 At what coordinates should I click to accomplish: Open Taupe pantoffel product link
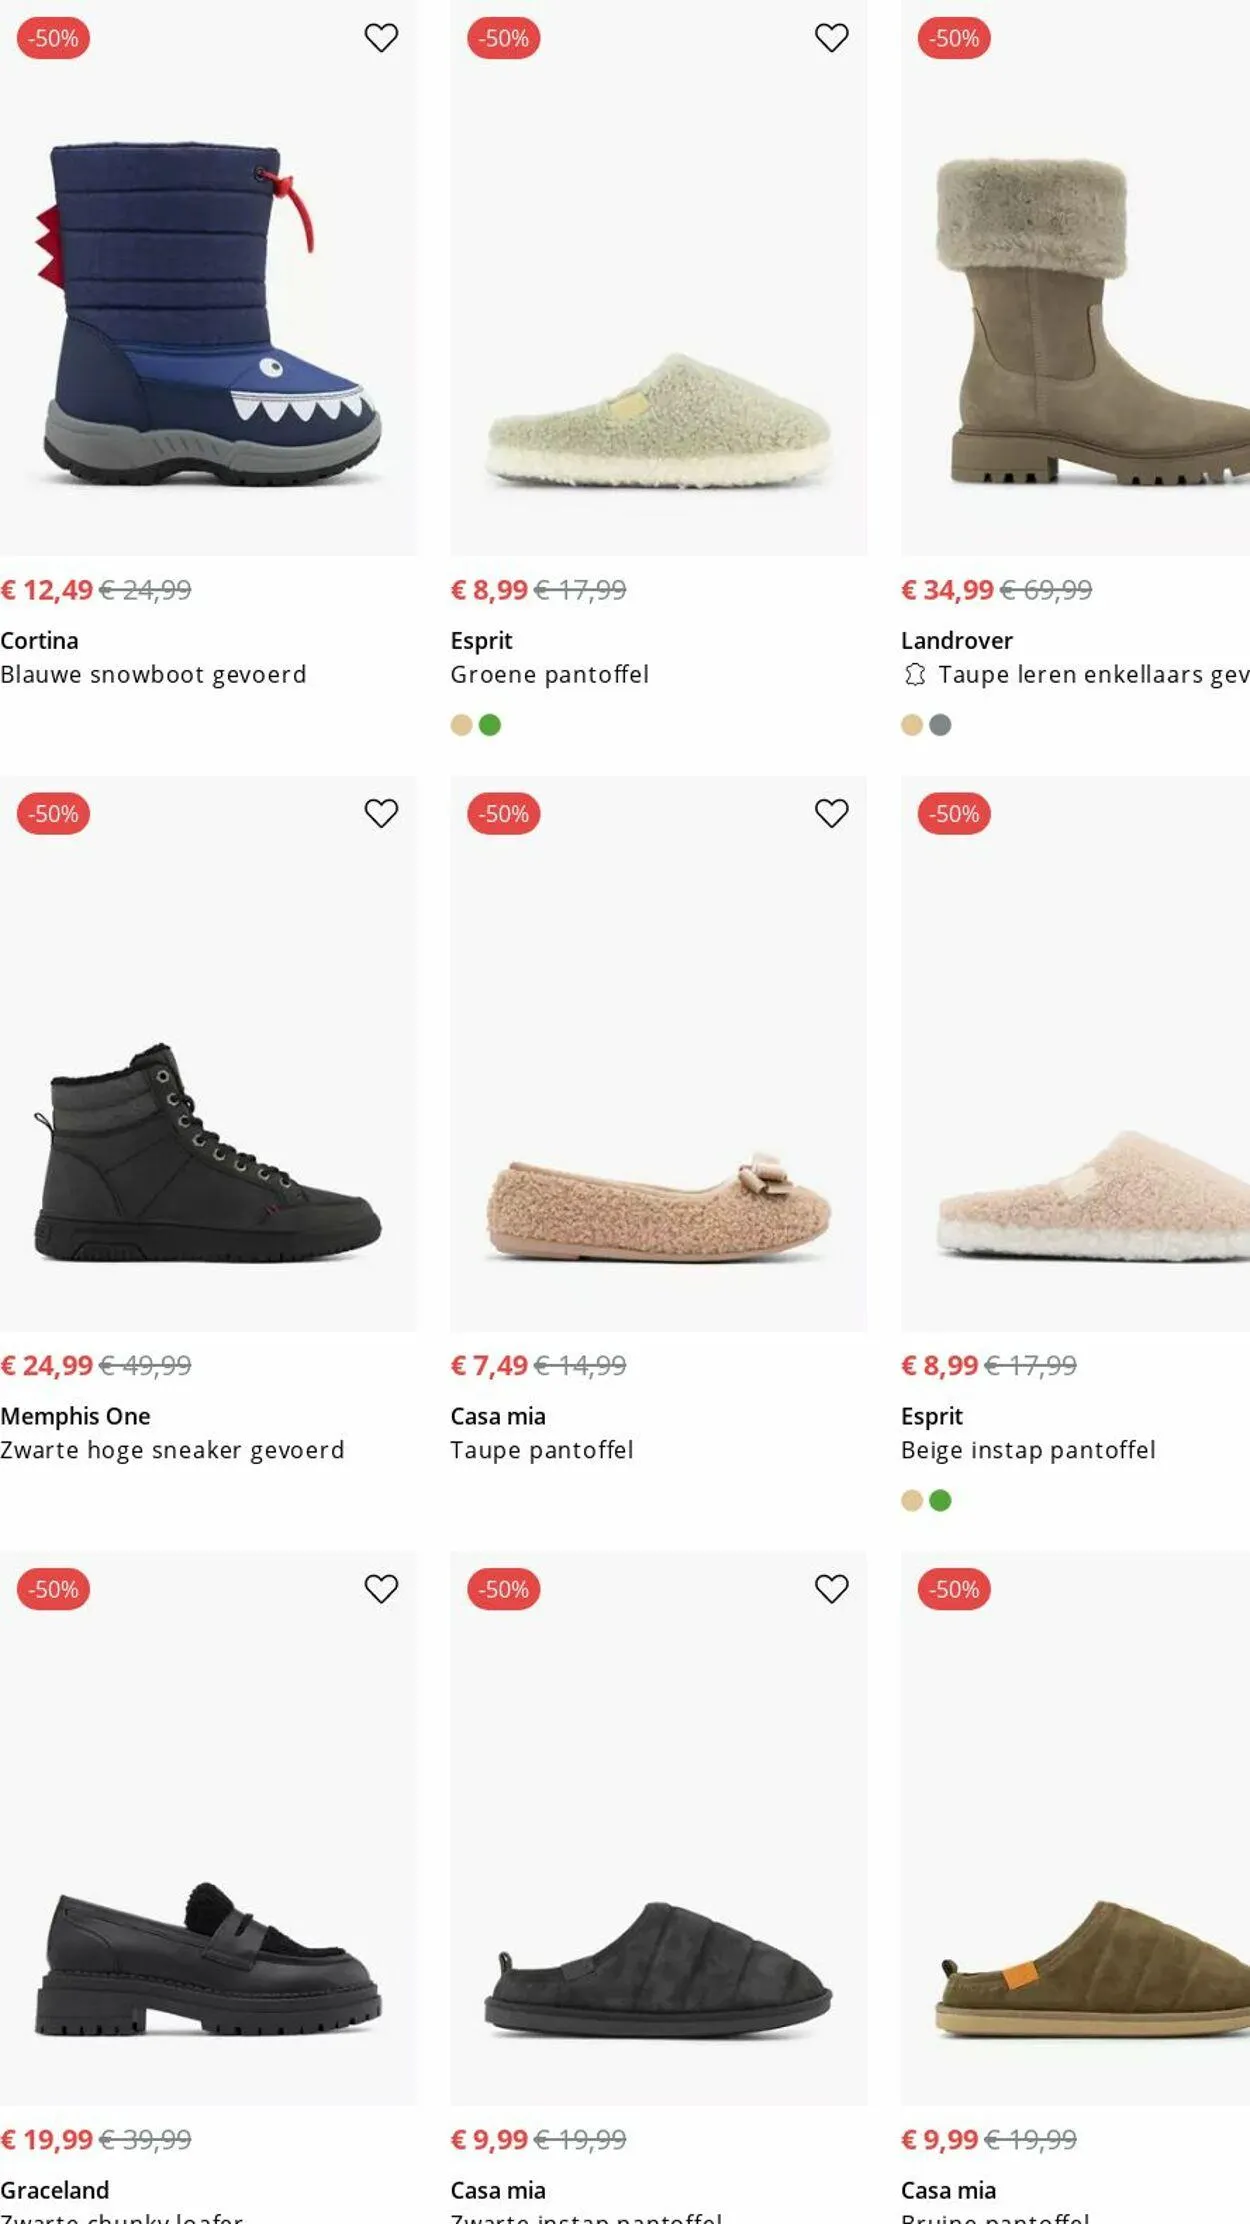pos(541,1450)
